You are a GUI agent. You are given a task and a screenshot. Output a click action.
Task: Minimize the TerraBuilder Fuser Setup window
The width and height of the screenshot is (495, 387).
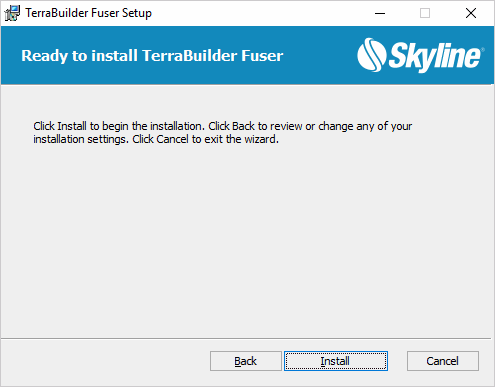pos(380,13)
